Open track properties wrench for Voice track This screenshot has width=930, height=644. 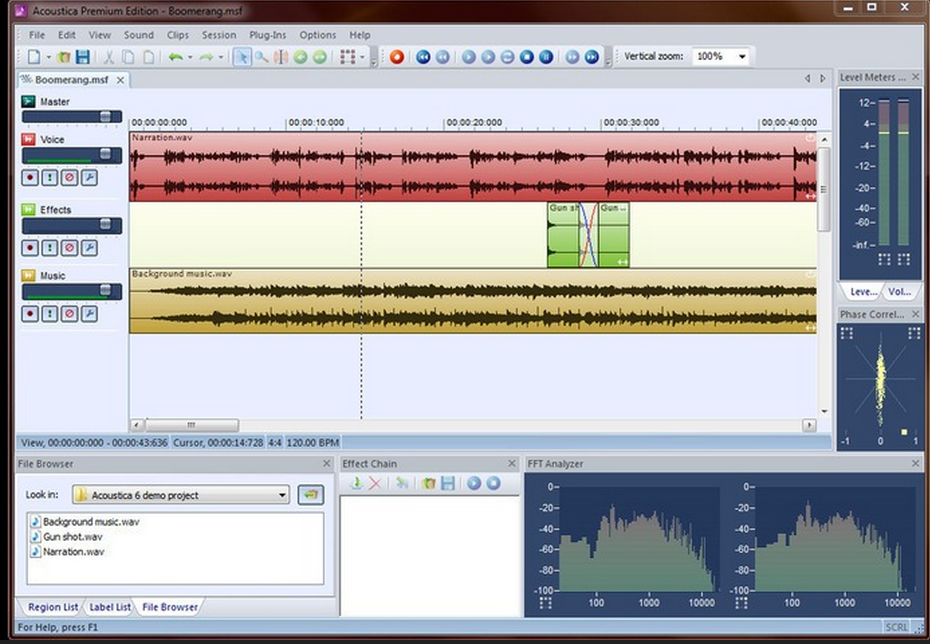pyautogui.click(x=90, y=177)
